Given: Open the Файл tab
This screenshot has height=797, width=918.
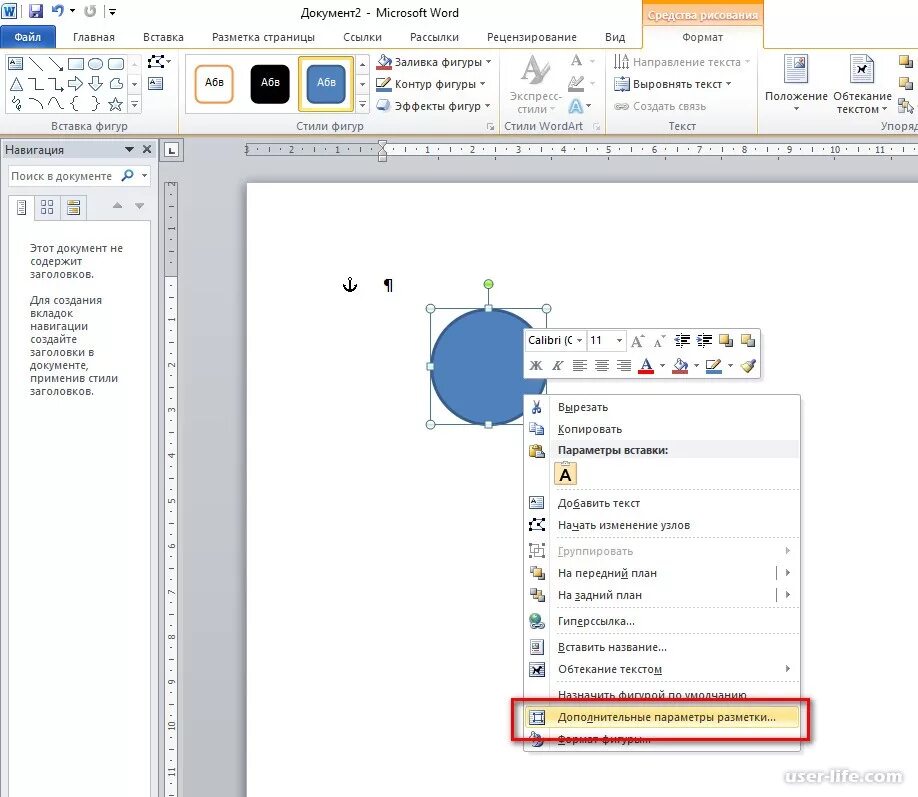Looking at the screenshot, I should [28, 37].
